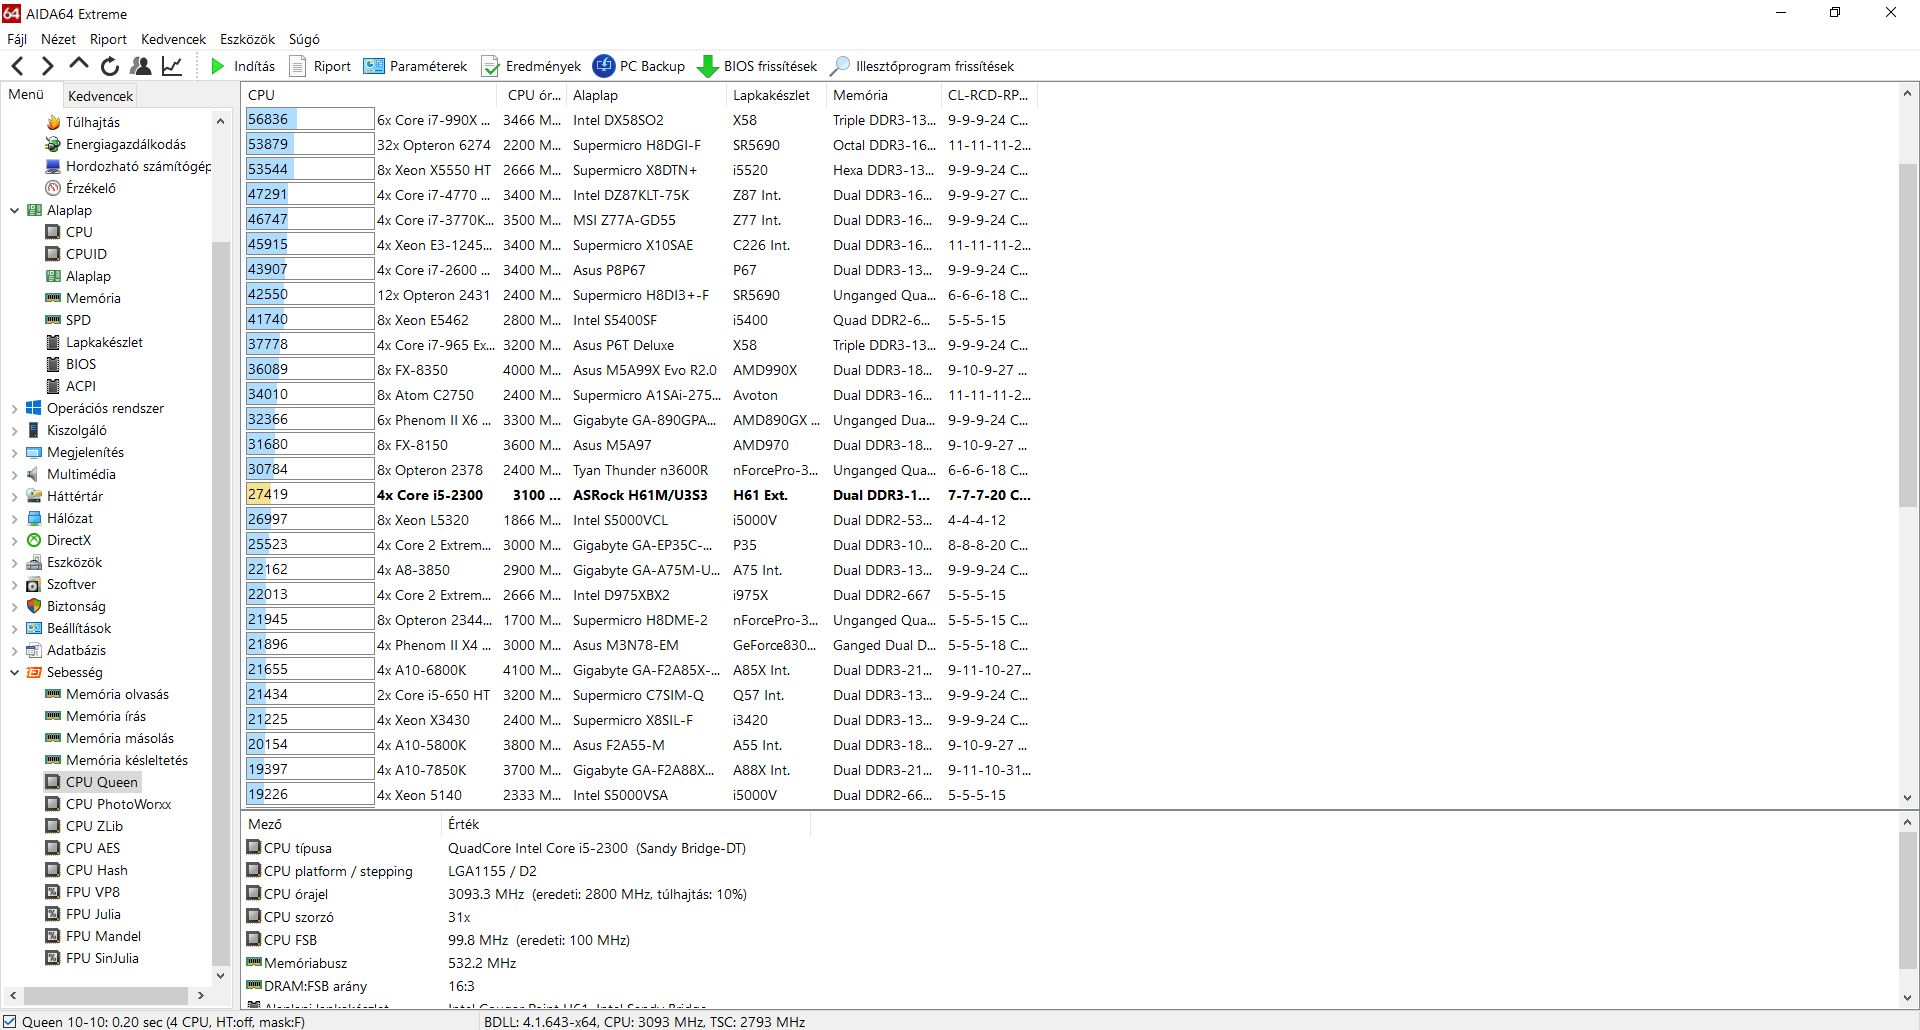Open the Kedvencek menu in the menu bar
Screen dimensions: 1920x1030
pyautogui.click(x=173, y=39)
